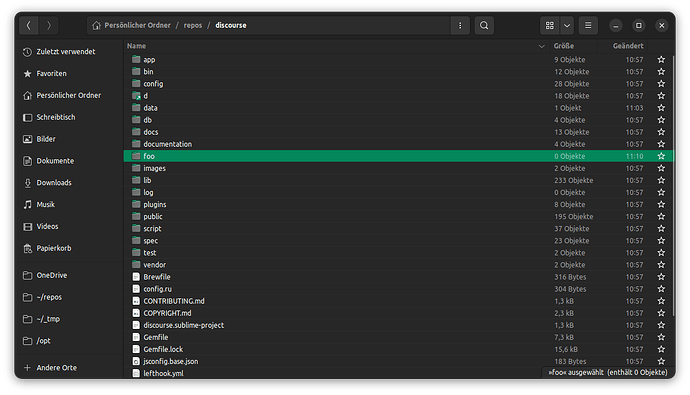Star the 'Brewfile' file

pyautogui.click(x=661, y=277)
